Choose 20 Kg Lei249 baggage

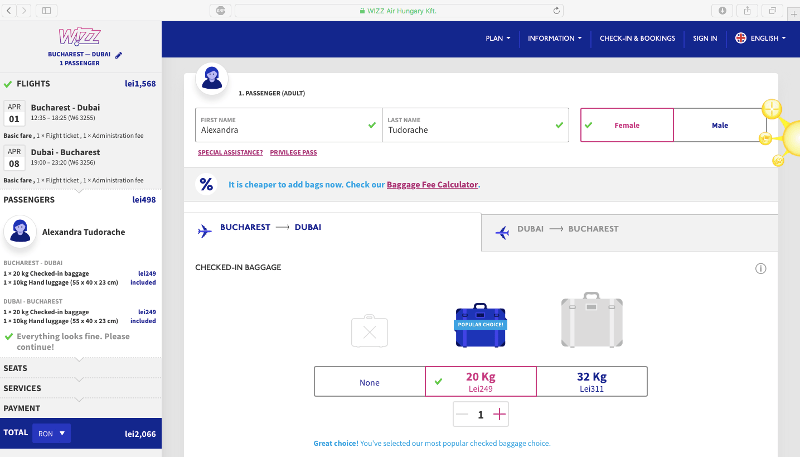(x=481, y=382)
